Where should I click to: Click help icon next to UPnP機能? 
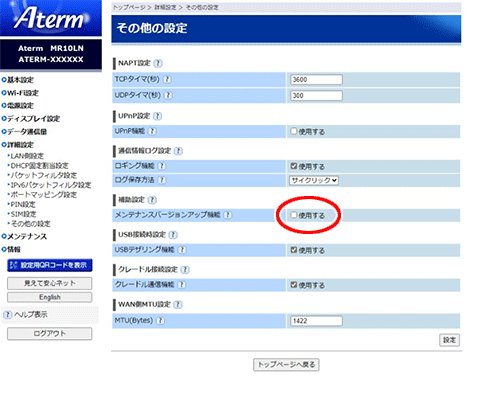152,131
